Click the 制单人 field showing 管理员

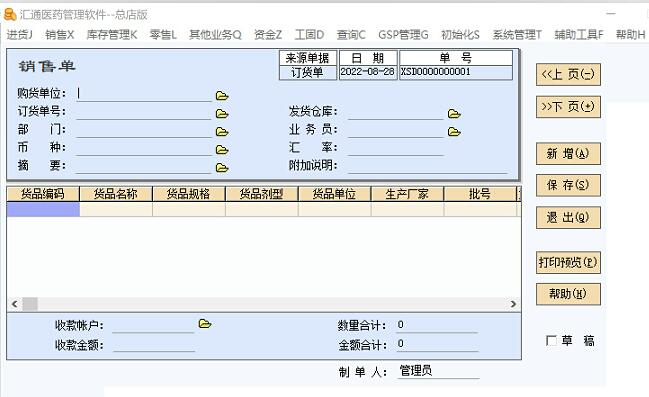(x=438, y=371)
